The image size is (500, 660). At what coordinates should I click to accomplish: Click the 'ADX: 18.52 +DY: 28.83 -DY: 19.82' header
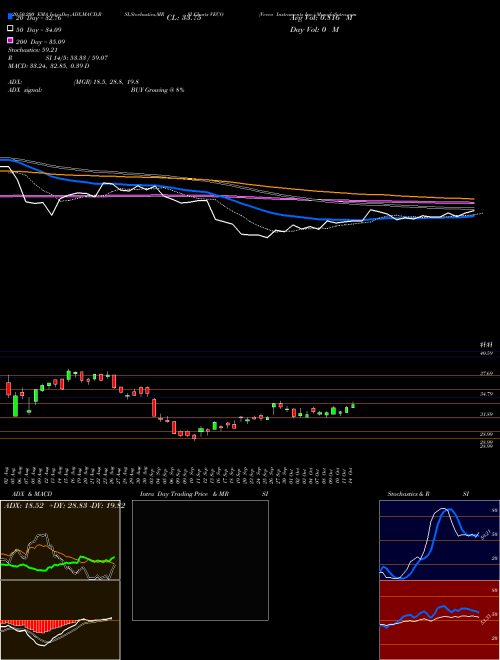(x=64, y=506)
